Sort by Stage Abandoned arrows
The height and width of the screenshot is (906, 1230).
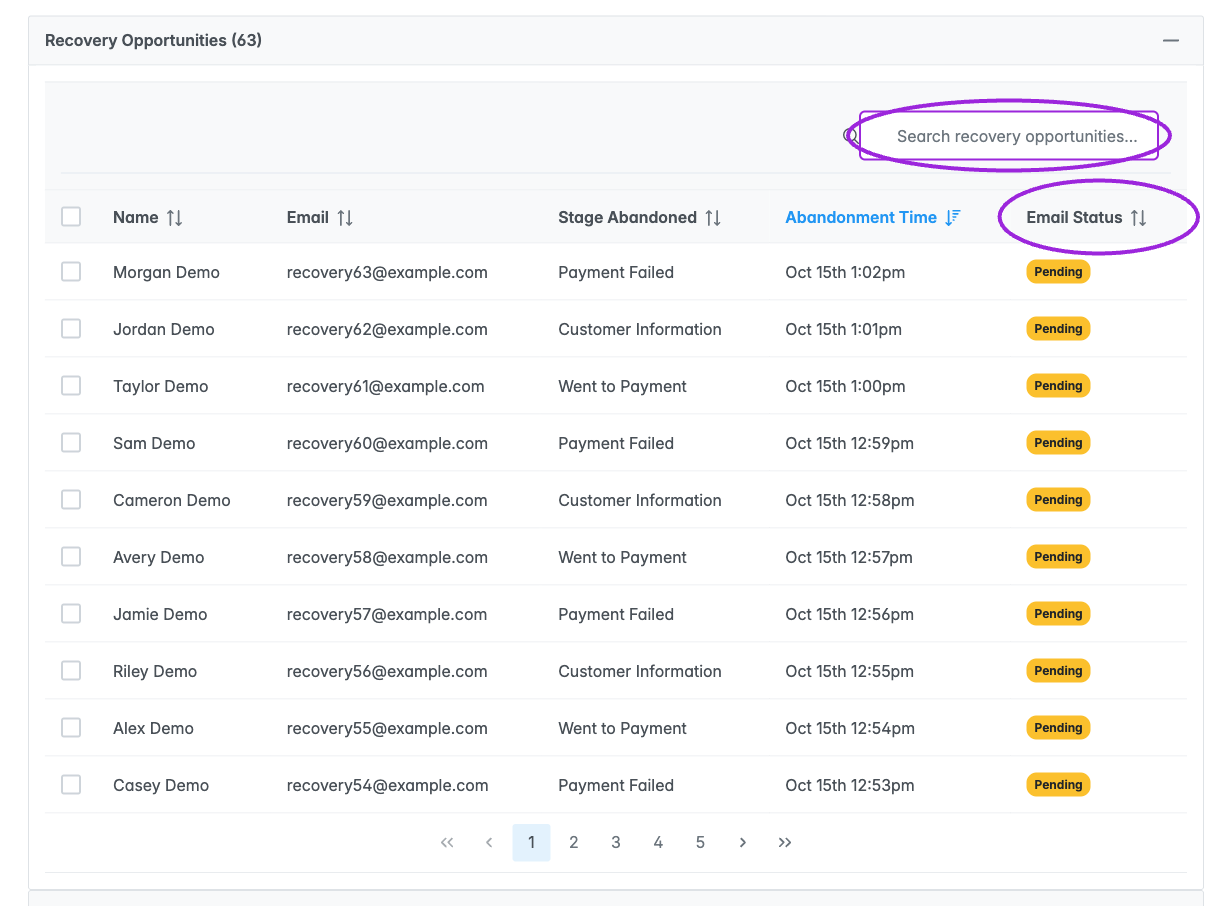tap(713, 218)
